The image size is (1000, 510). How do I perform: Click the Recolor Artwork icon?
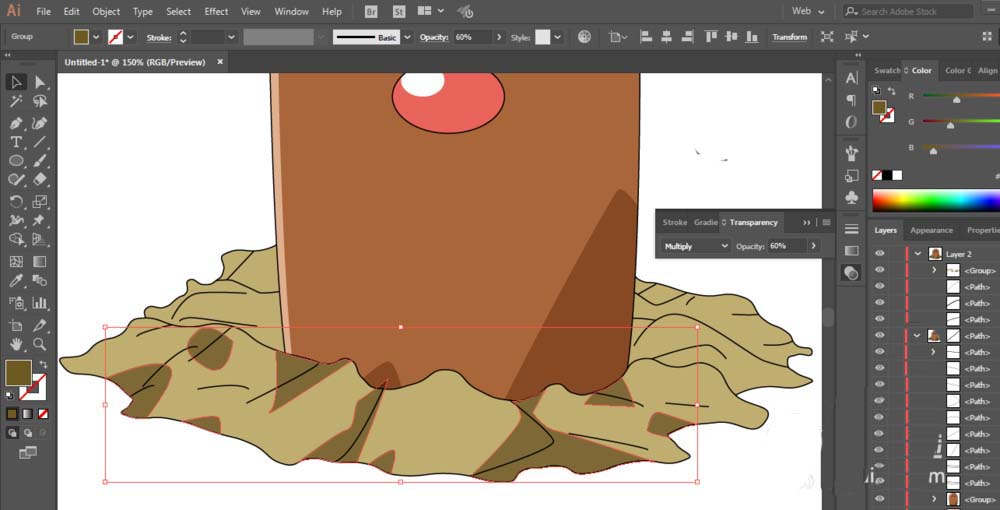[x=584, y=37]
